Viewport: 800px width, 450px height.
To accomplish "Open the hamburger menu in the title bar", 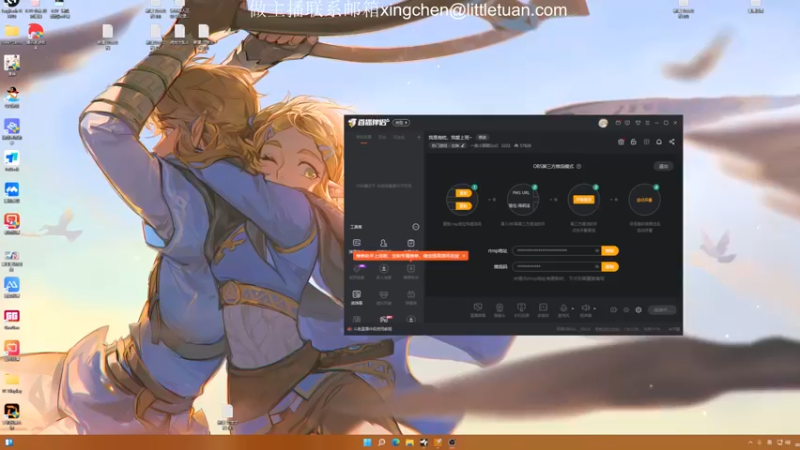I will pos(647,123).
